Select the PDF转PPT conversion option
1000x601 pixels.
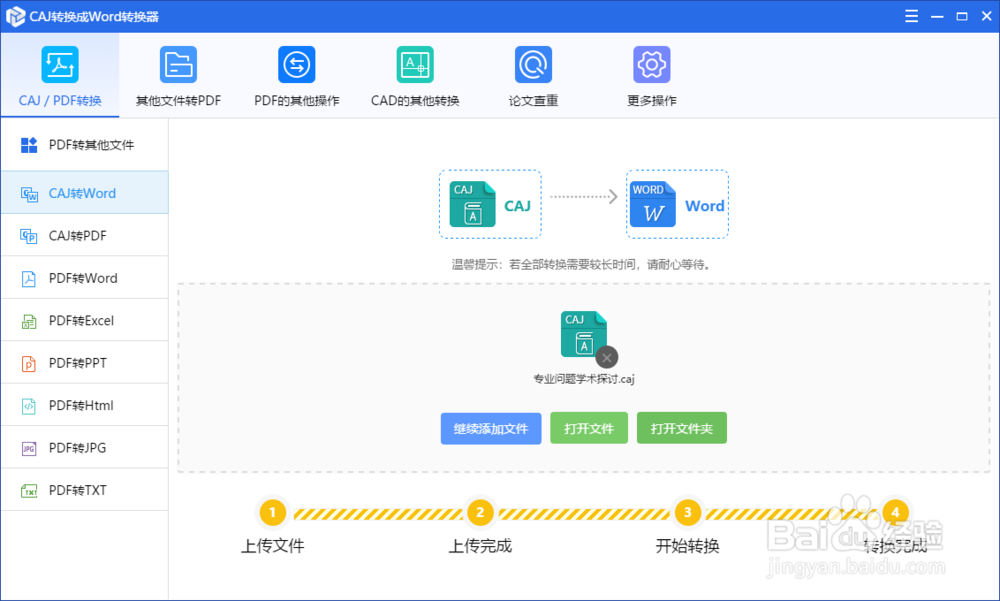coord(84,362)
